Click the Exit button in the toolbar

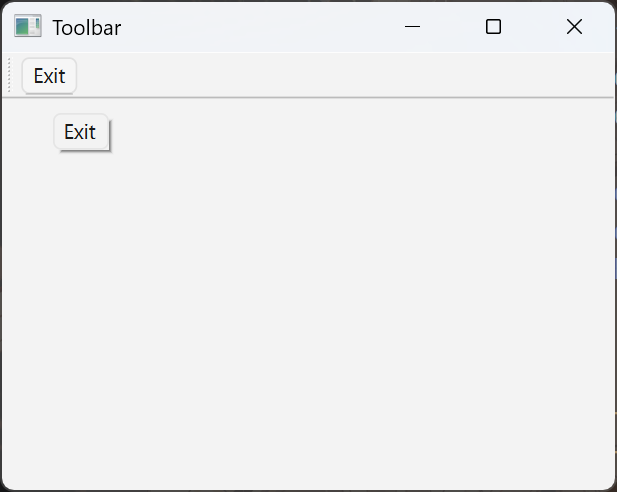point(49,76)
